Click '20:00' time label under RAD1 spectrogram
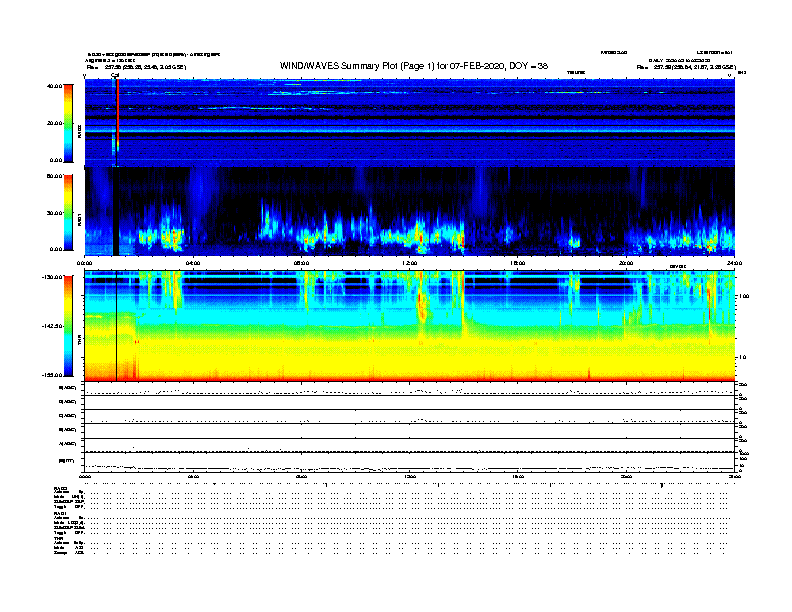 click(x=626, y=263)
